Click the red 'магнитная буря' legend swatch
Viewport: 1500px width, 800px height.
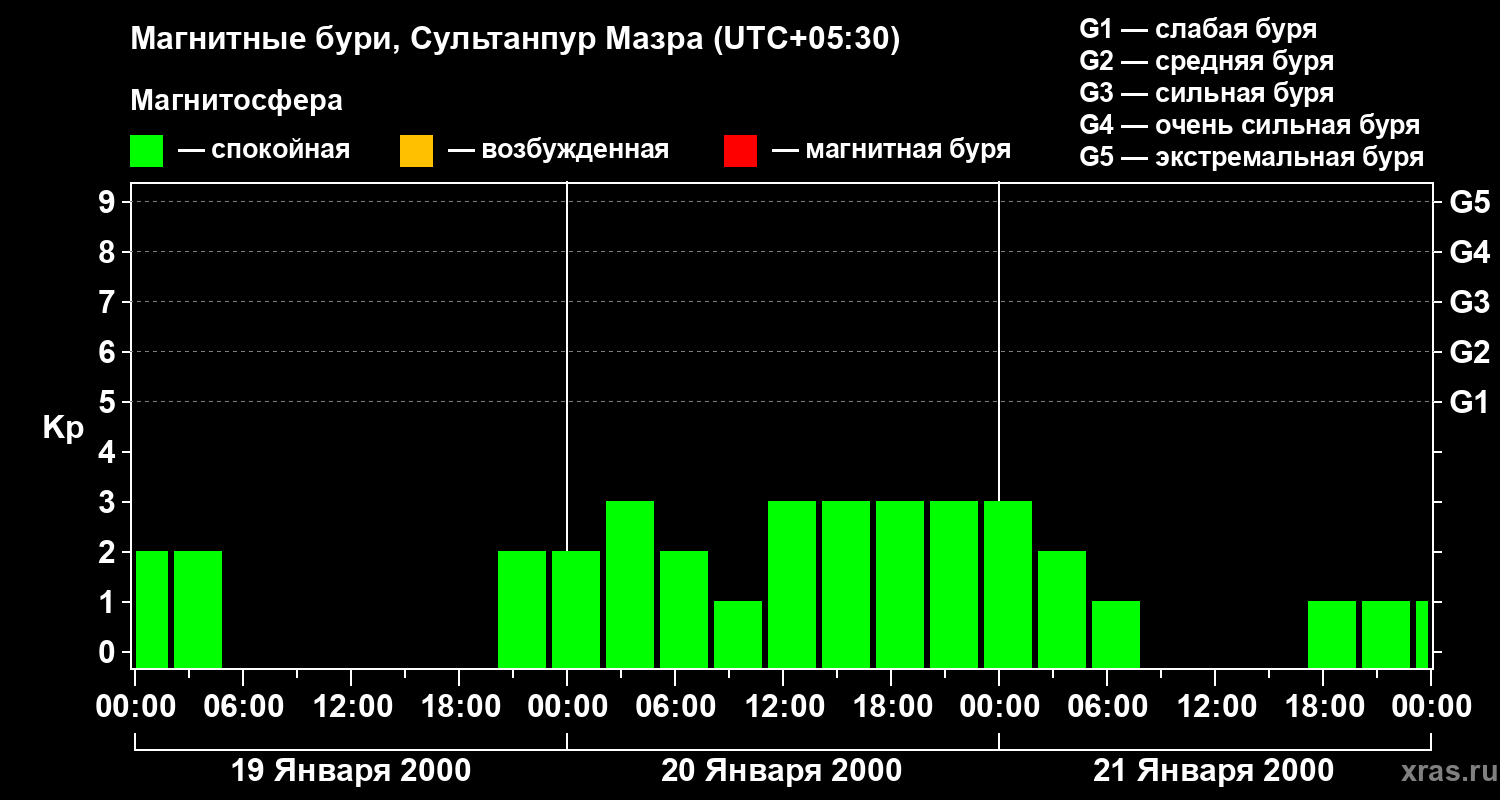(x=740, y=151)
